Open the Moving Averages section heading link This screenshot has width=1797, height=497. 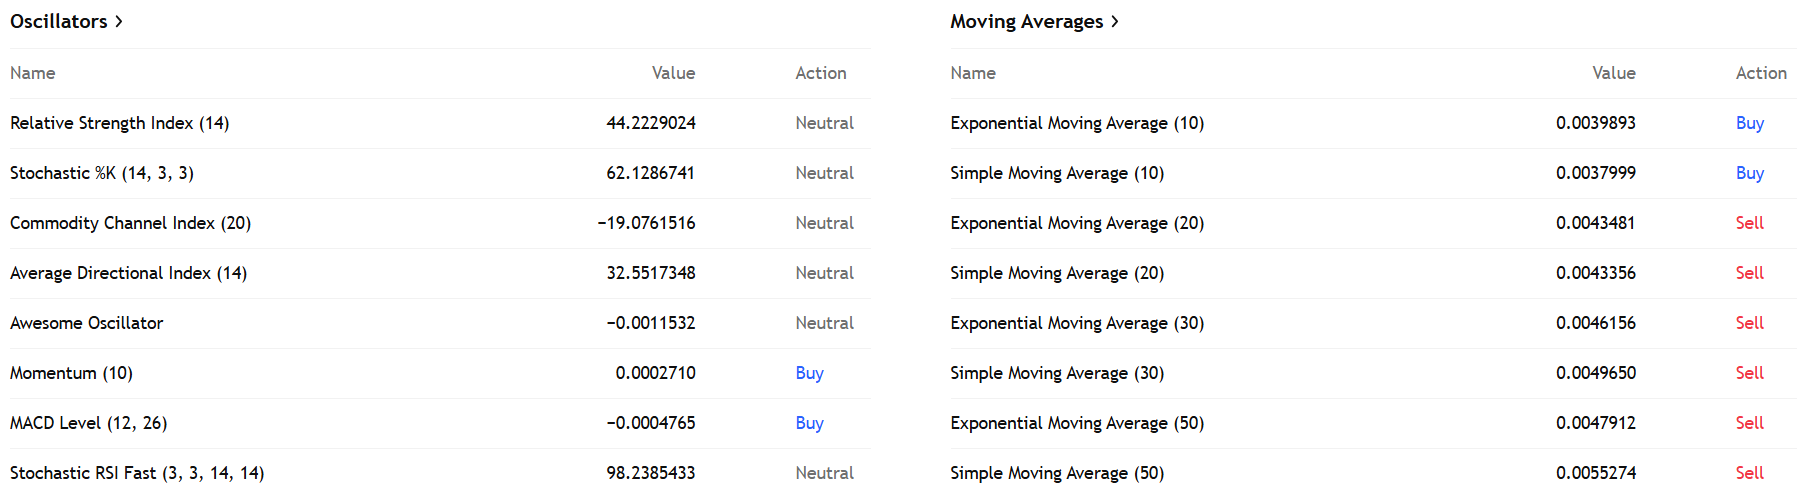click(x=1026, y=21)
